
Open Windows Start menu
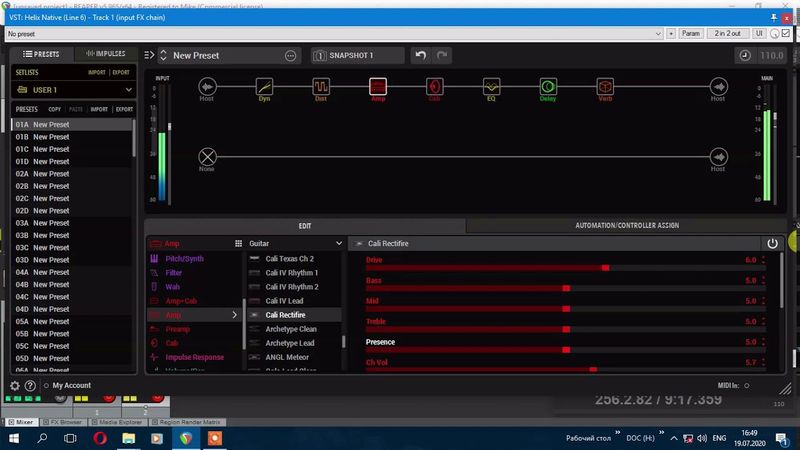[x=14, y=438]
